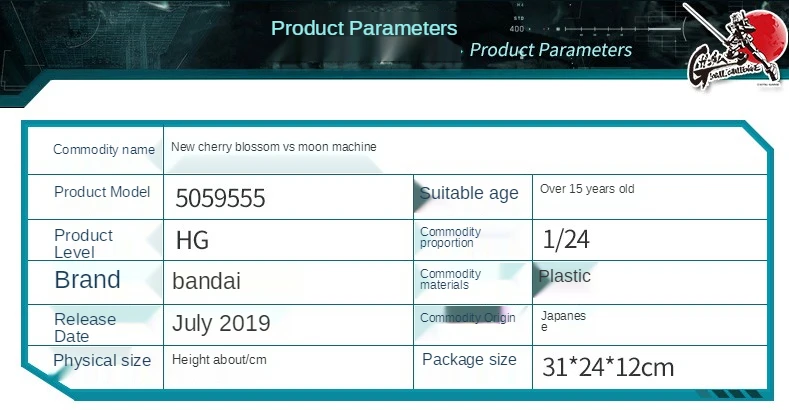Click the 'Product Level' label
The height and width of the screenshot is (410, 789).
pyautogui.click(x=84, y=243)
